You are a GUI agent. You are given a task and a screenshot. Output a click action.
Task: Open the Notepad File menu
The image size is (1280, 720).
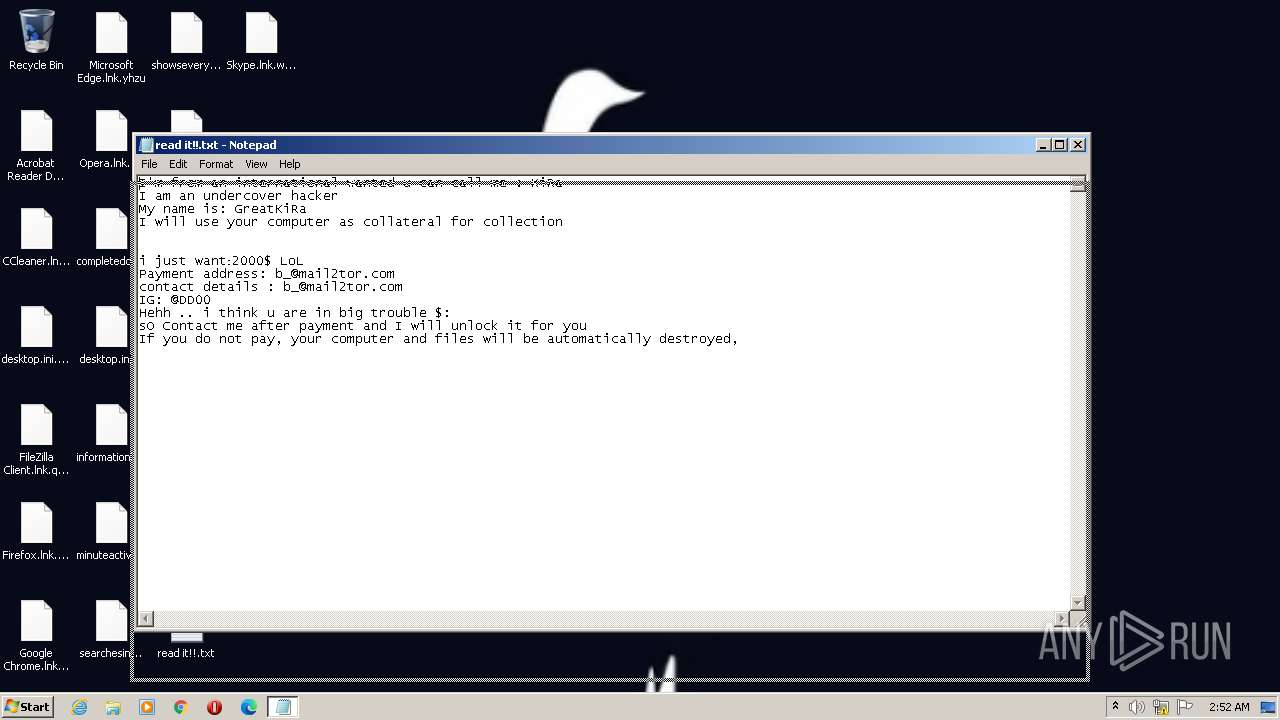coord(149,164)
